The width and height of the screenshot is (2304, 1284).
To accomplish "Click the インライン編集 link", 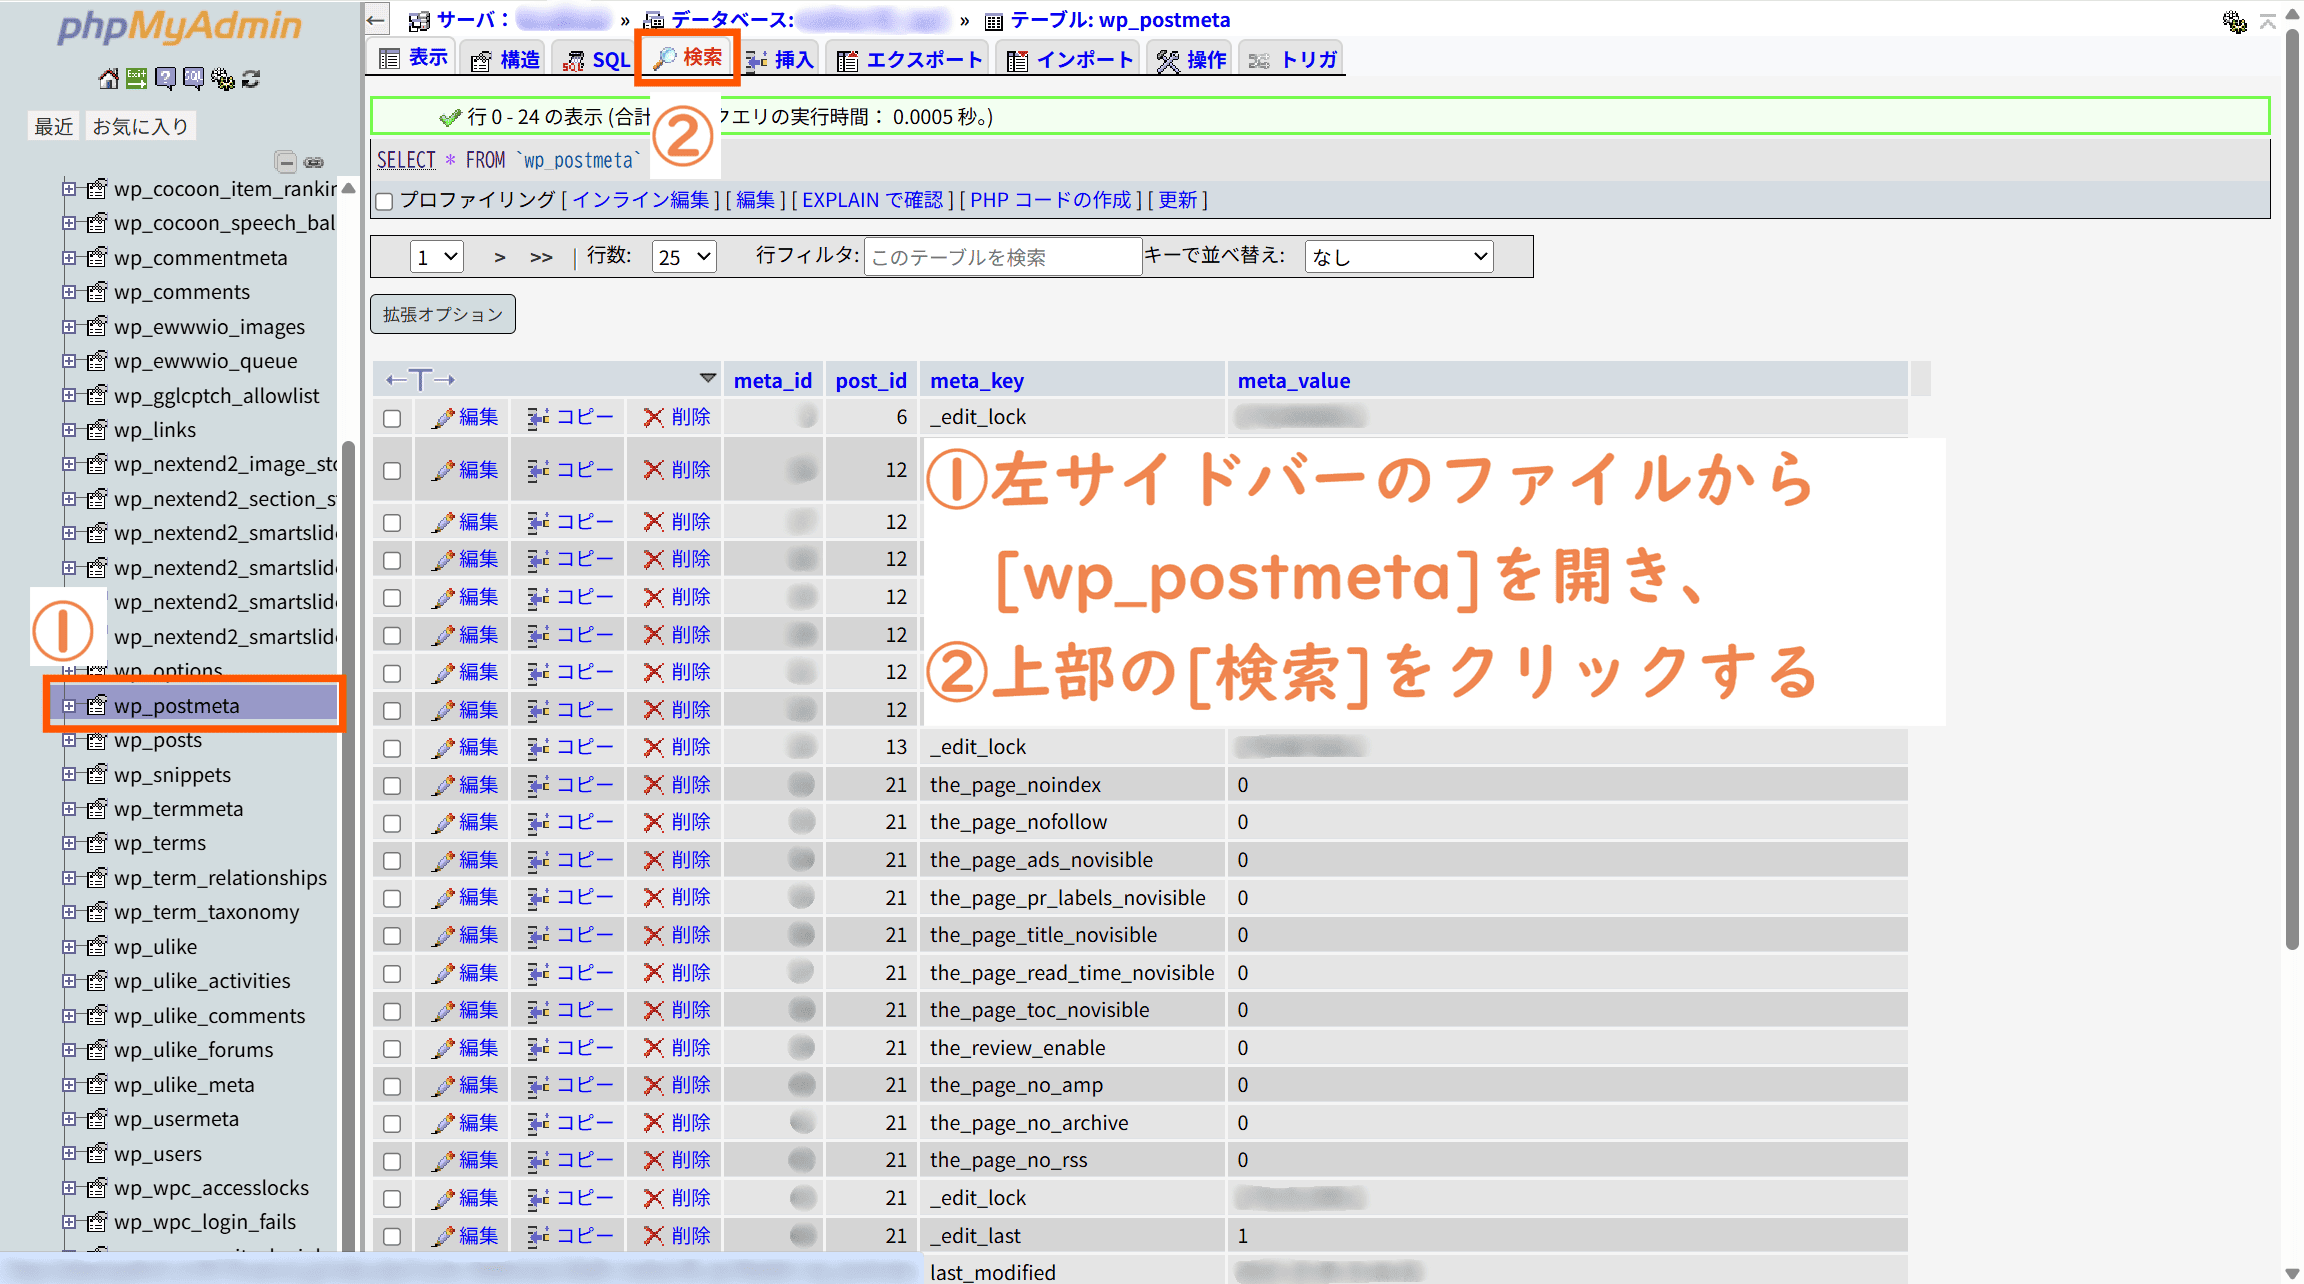I will tap(640, 200).
